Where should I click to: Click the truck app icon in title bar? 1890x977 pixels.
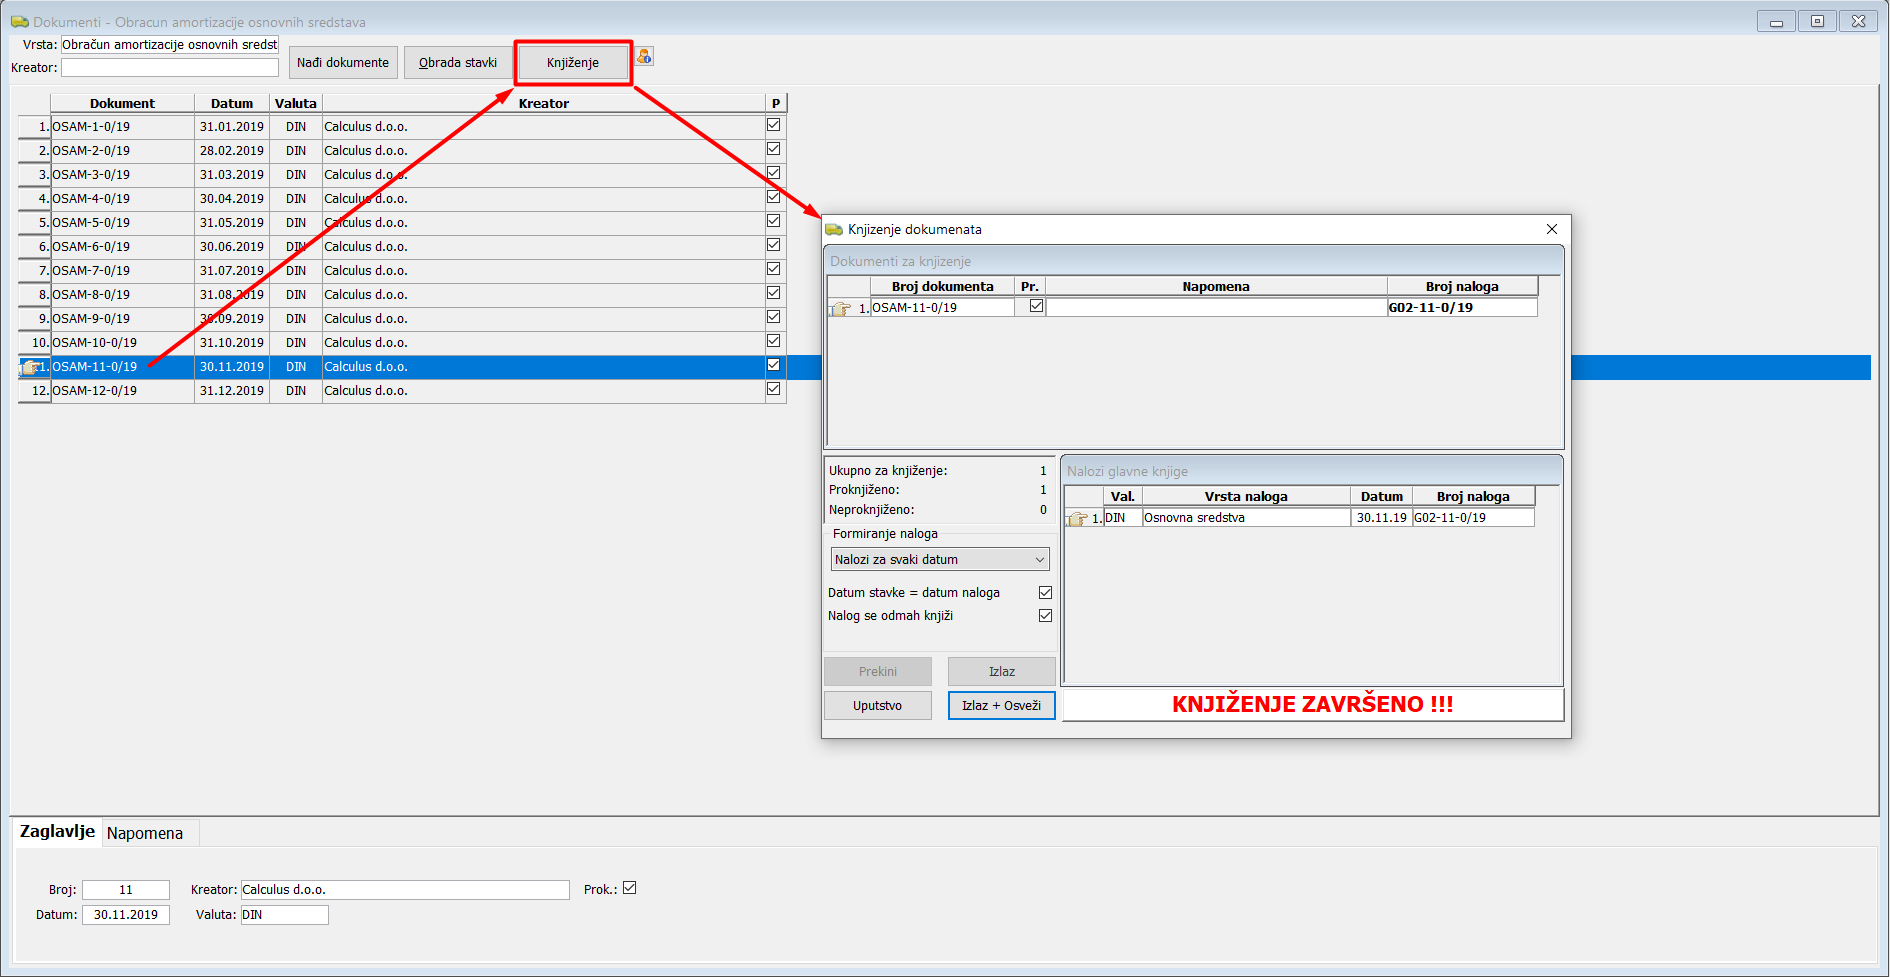coord(20,22)
